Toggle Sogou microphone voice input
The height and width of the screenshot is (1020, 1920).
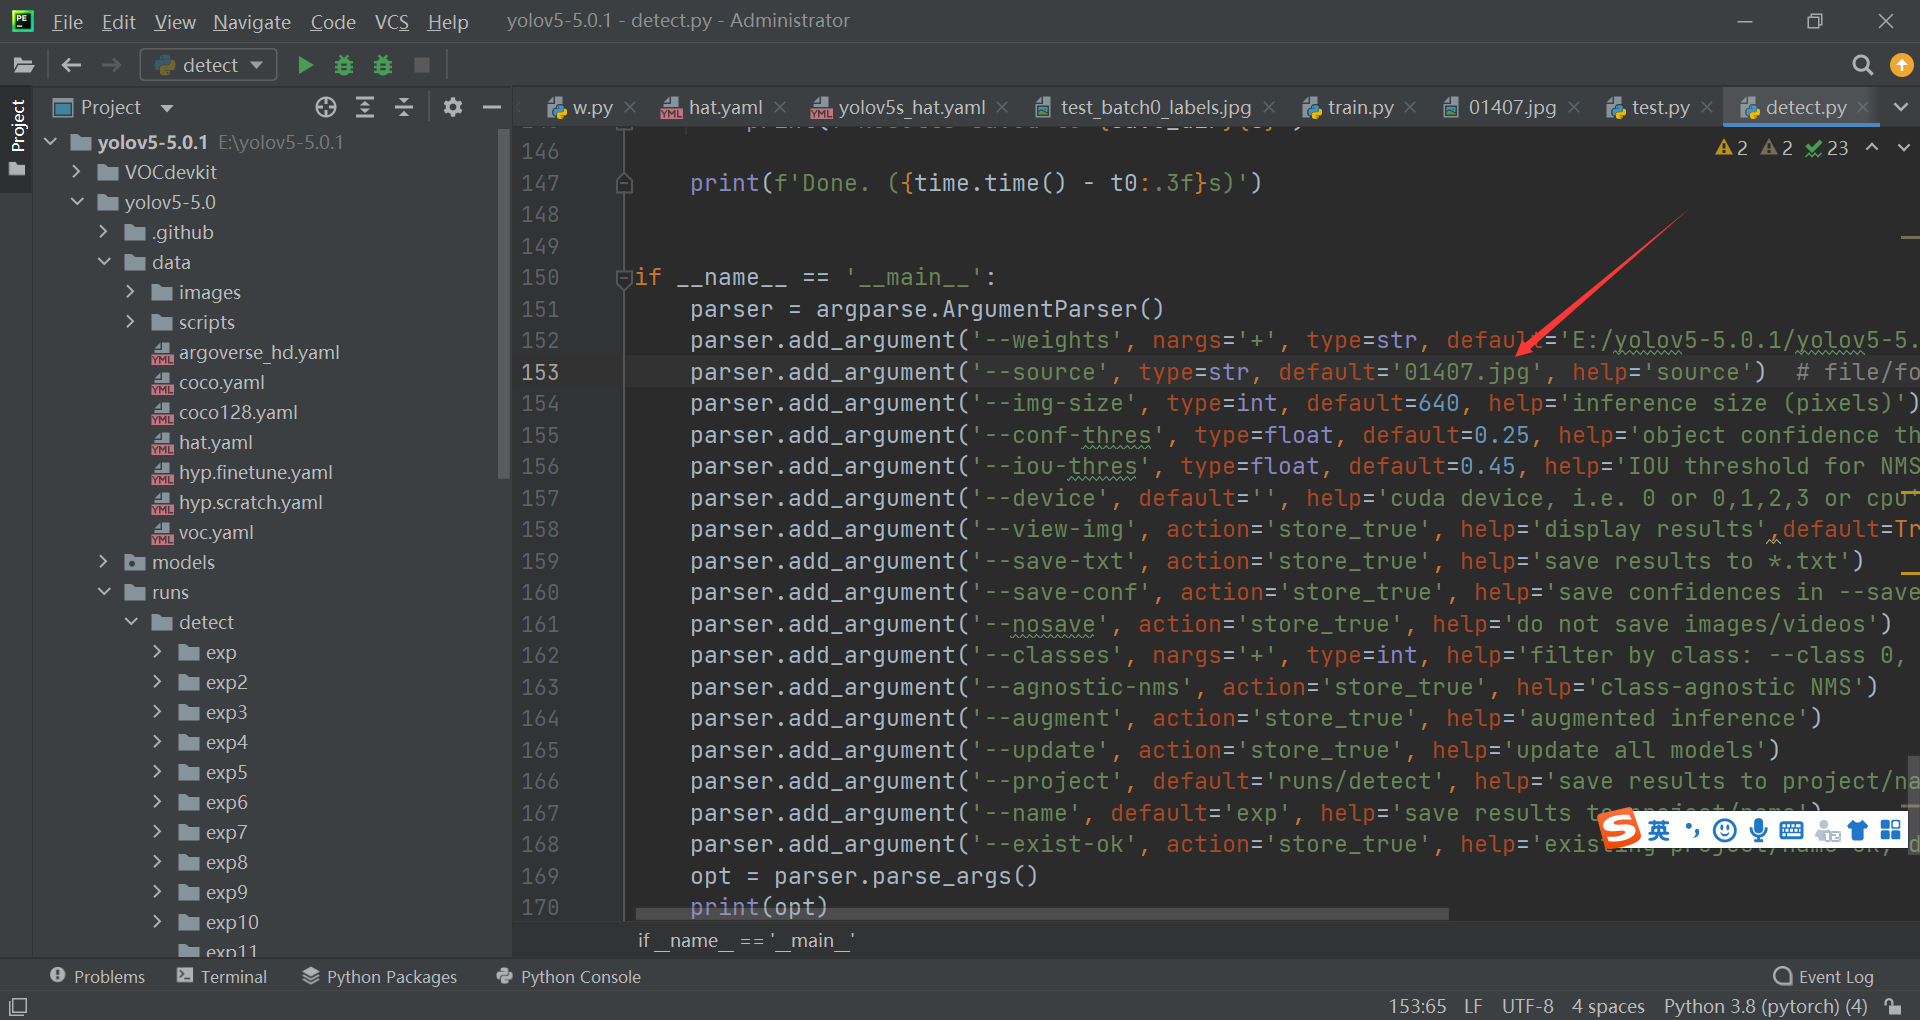(1759, 830)
